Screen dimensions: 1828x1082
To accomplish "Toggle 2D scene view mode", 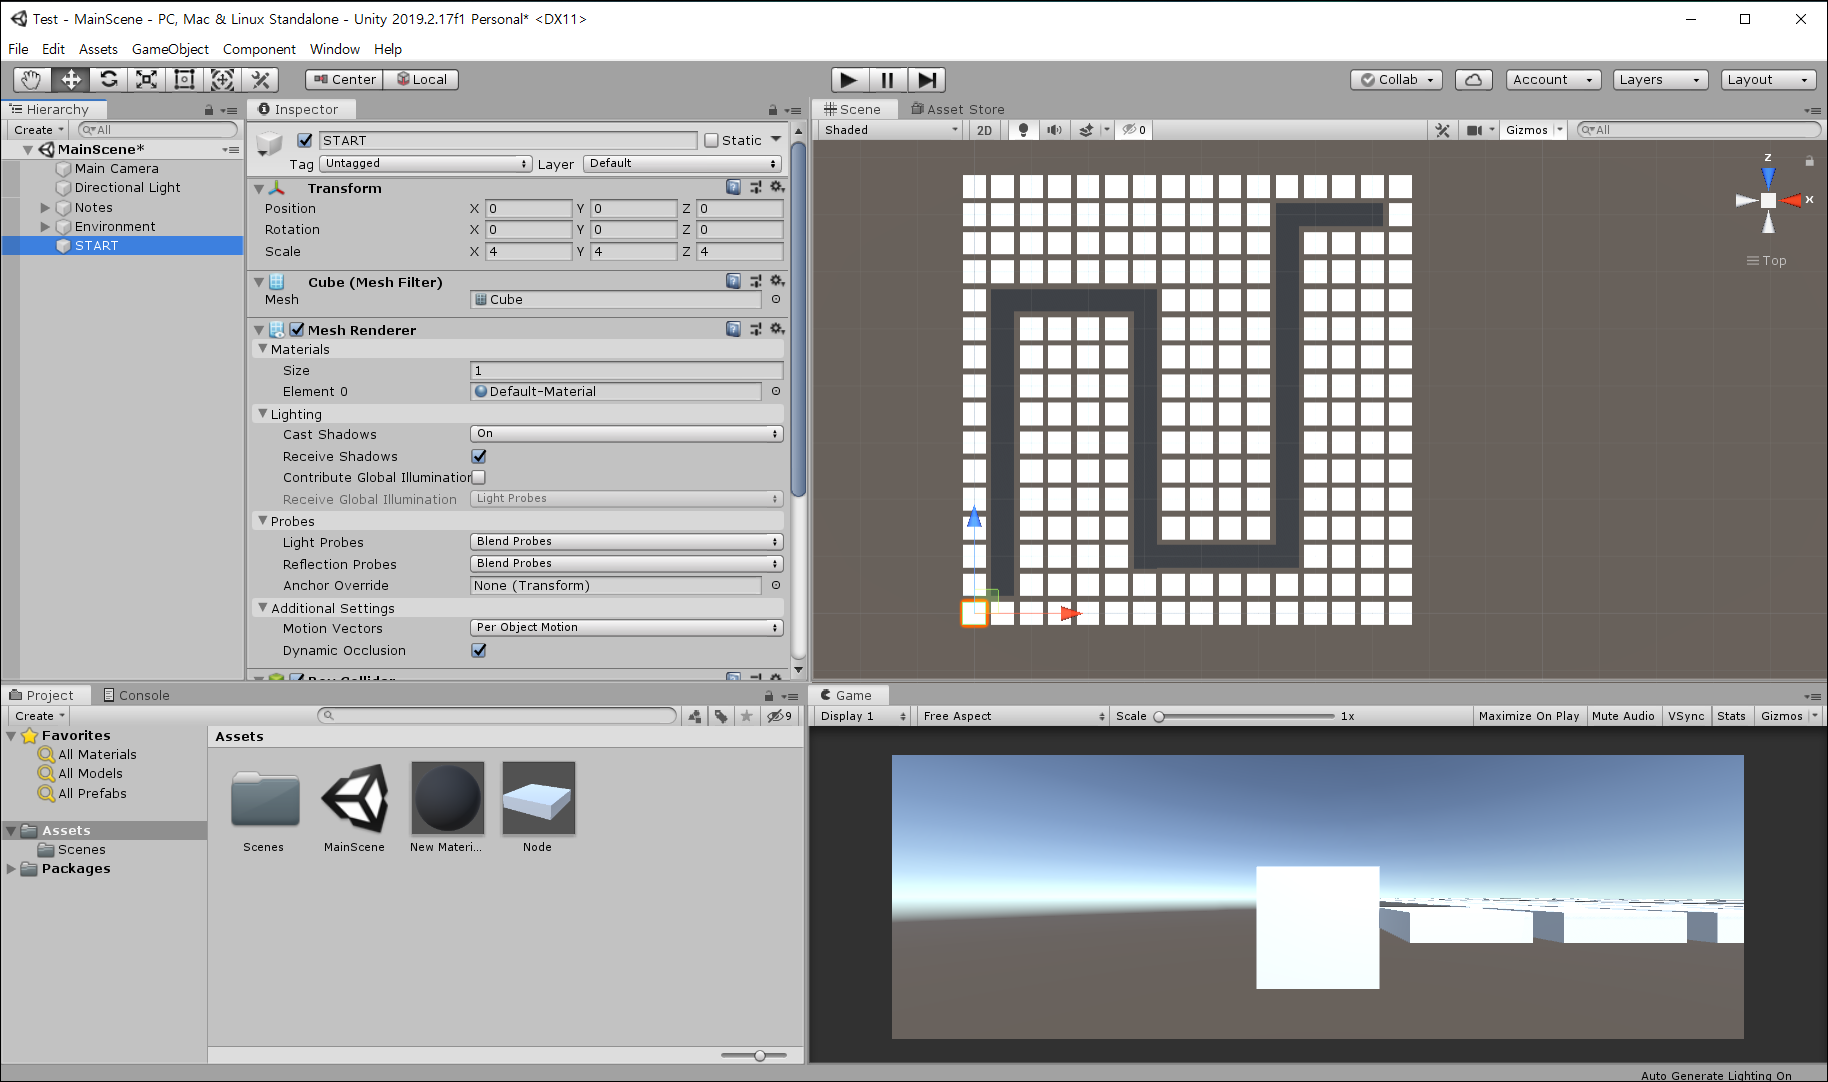I will click(x=985, y=130).
